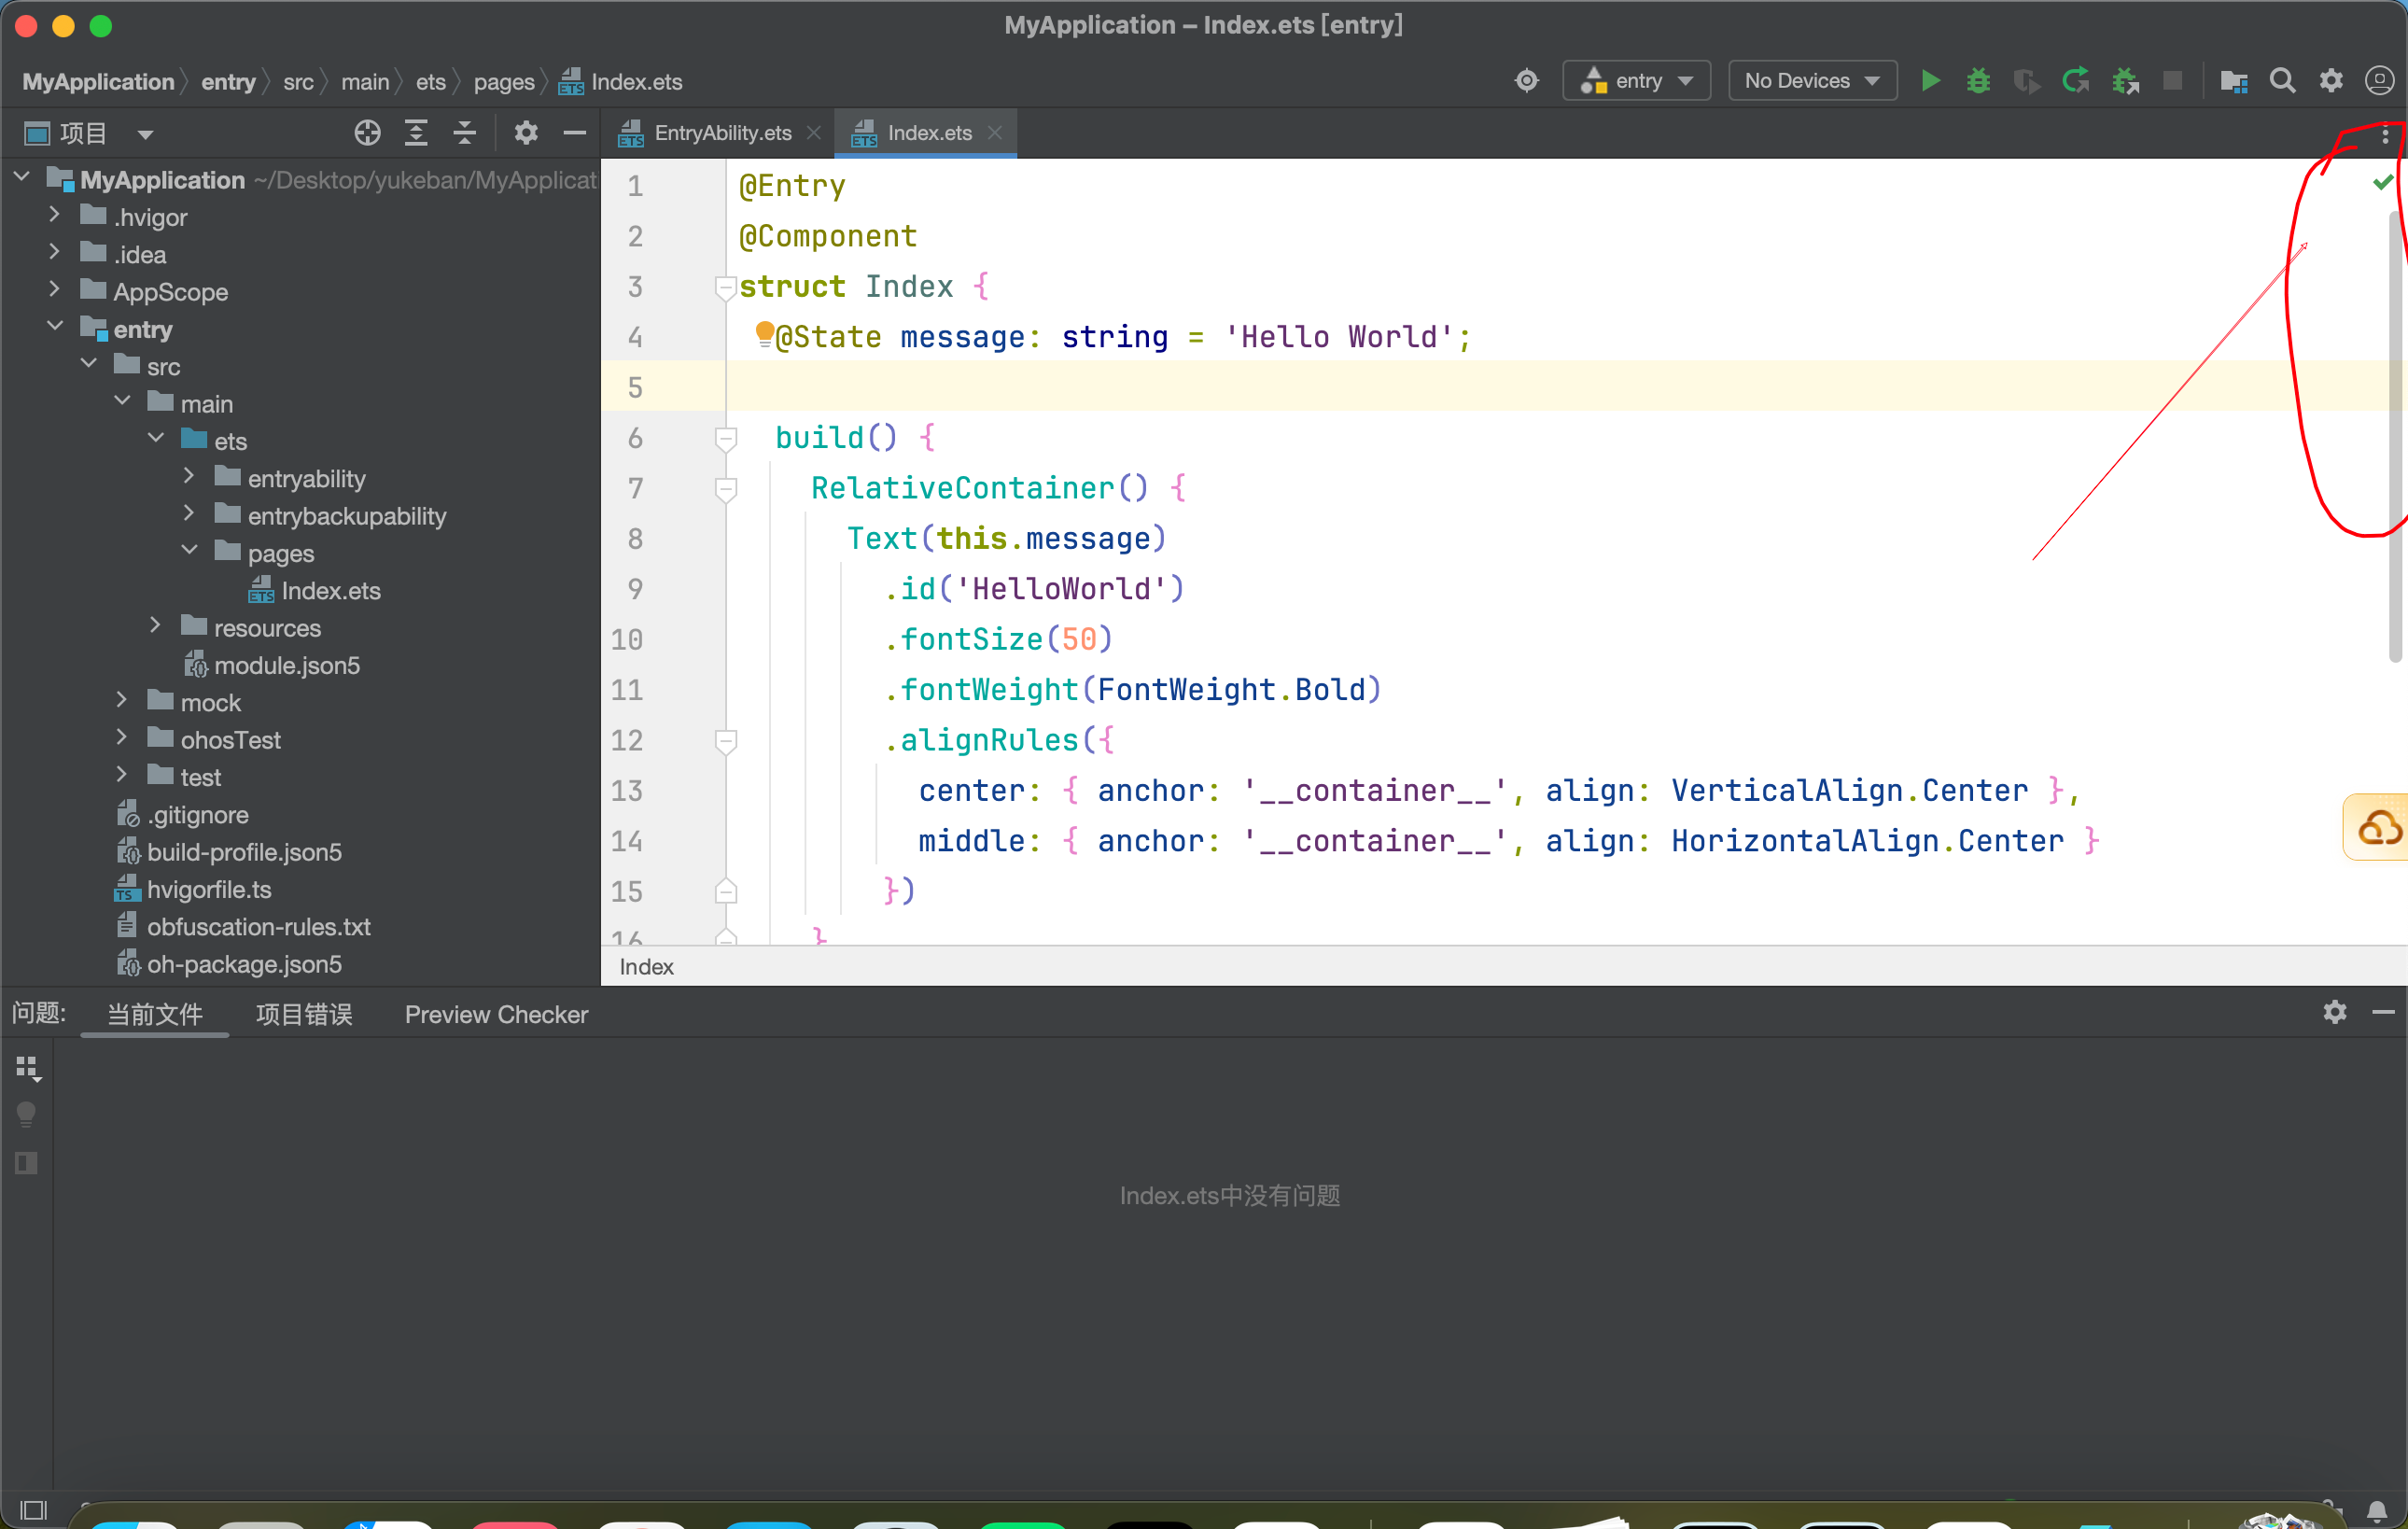Image resolution: width=2408 pixels, height=1529 pixels.
Task: Toggle tool window bars icon at bottom left
Action: pyautogui.click(x=33, y=1510)
